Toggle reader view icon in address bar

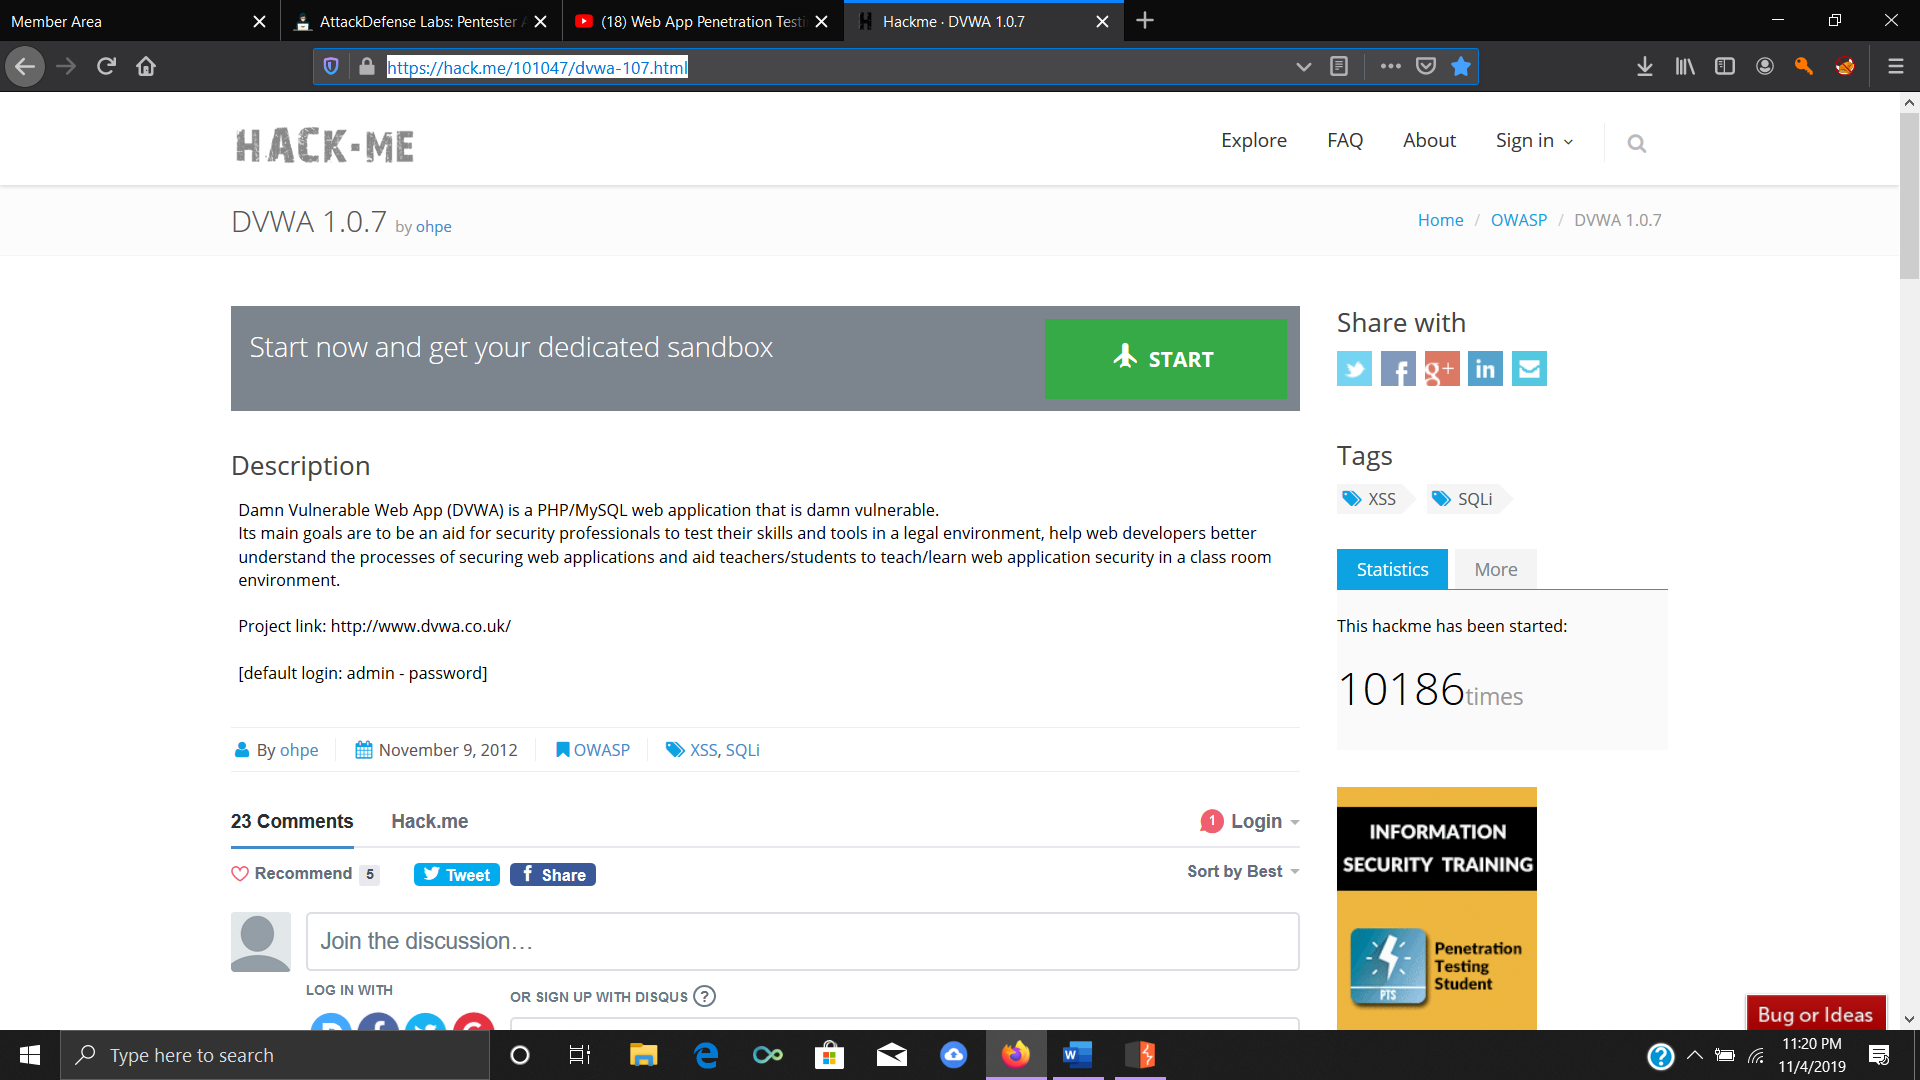coord(1339,66)
